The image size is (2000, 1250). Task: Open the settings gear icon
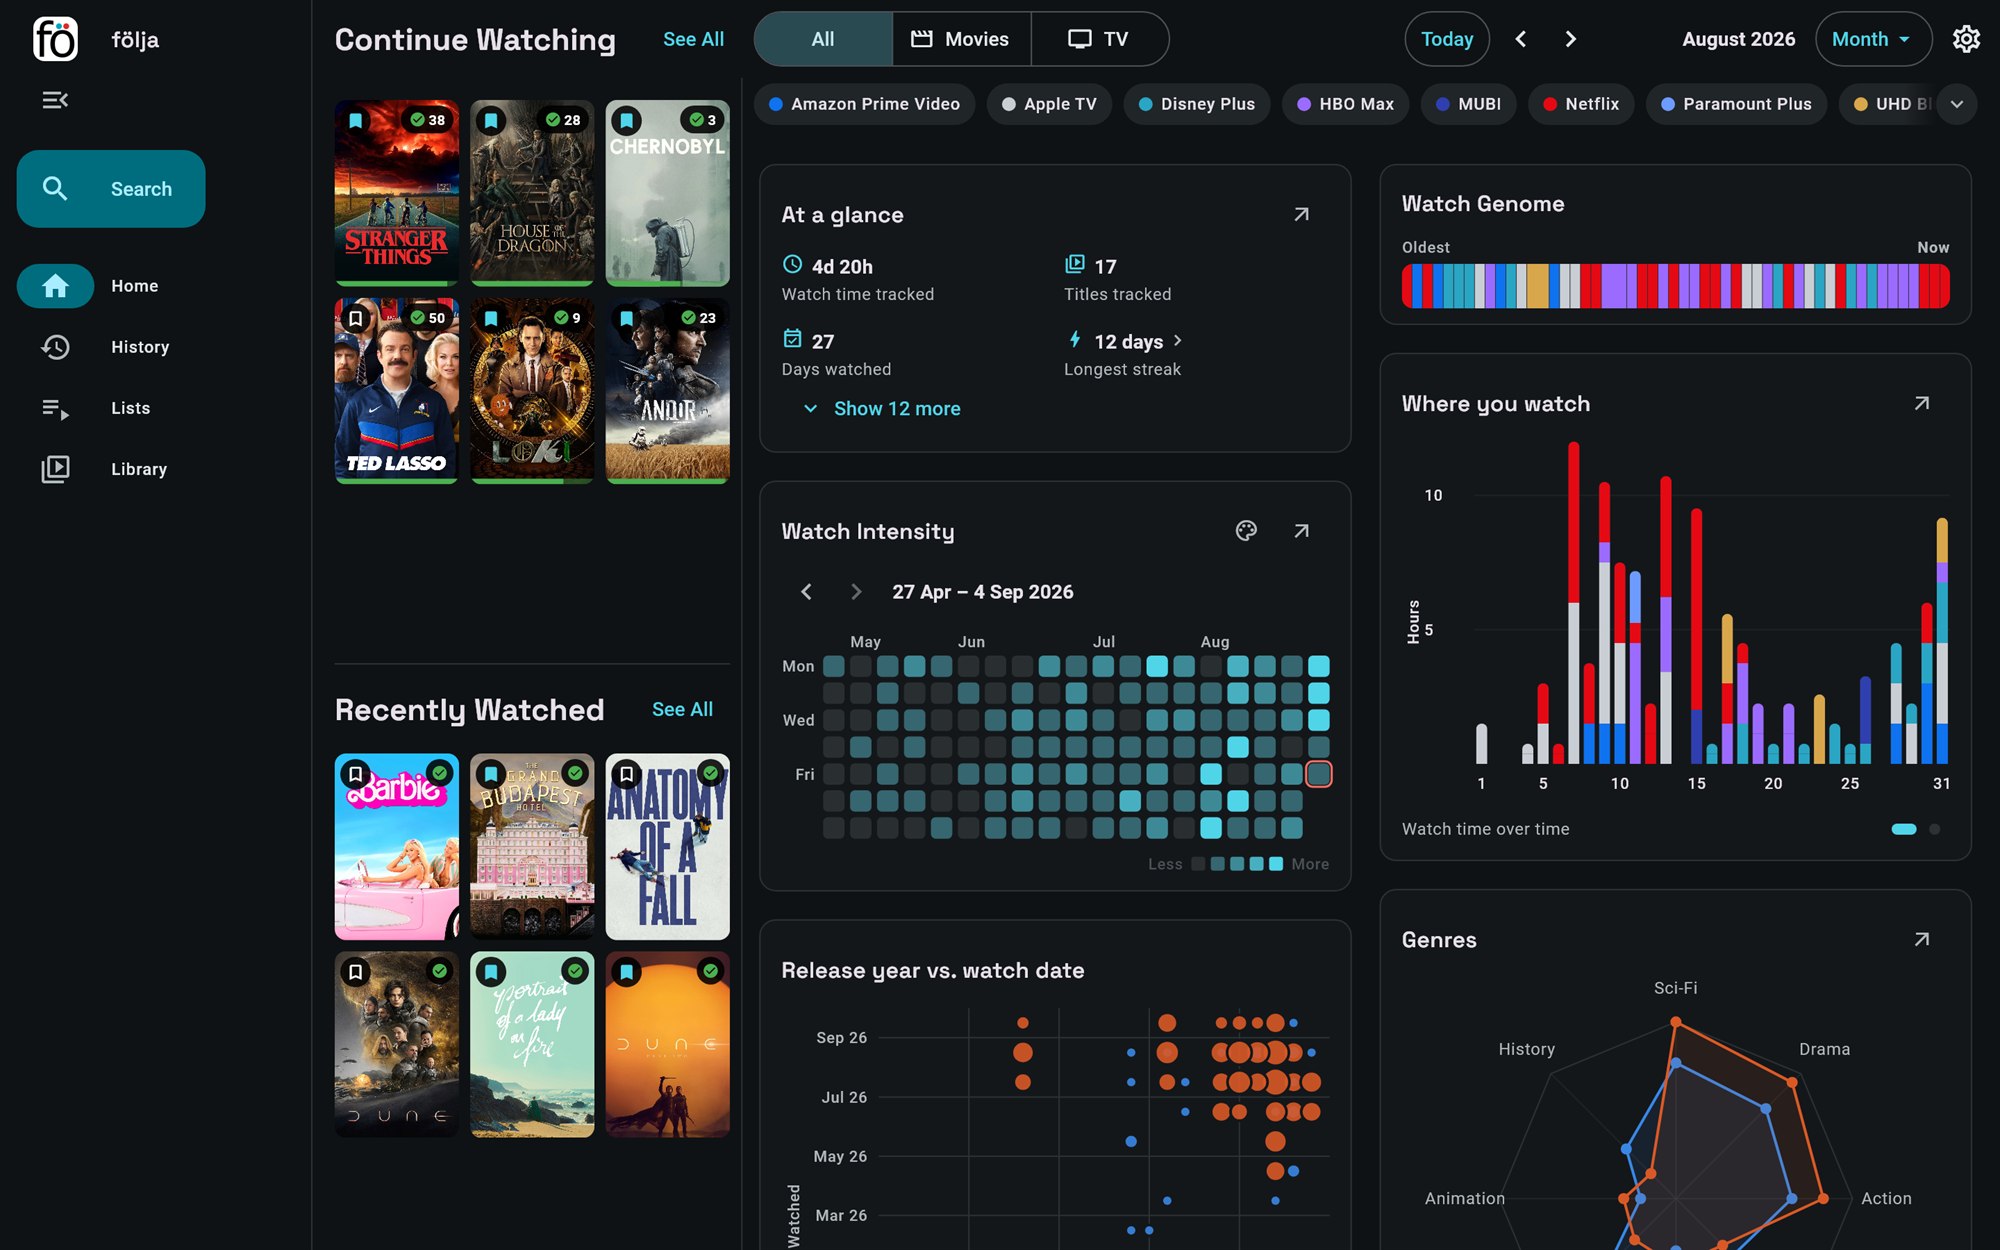click(x=1966, y=39)
